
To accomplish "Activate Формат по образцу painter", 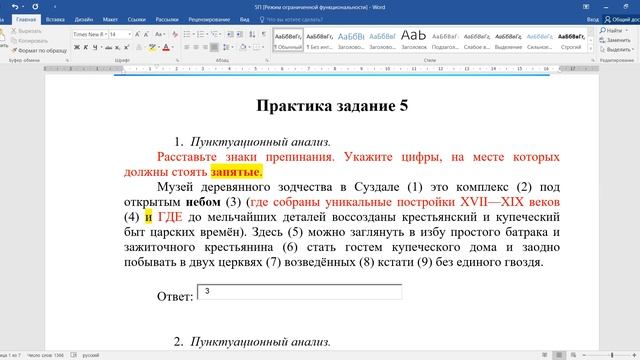I will coord(39,51).
